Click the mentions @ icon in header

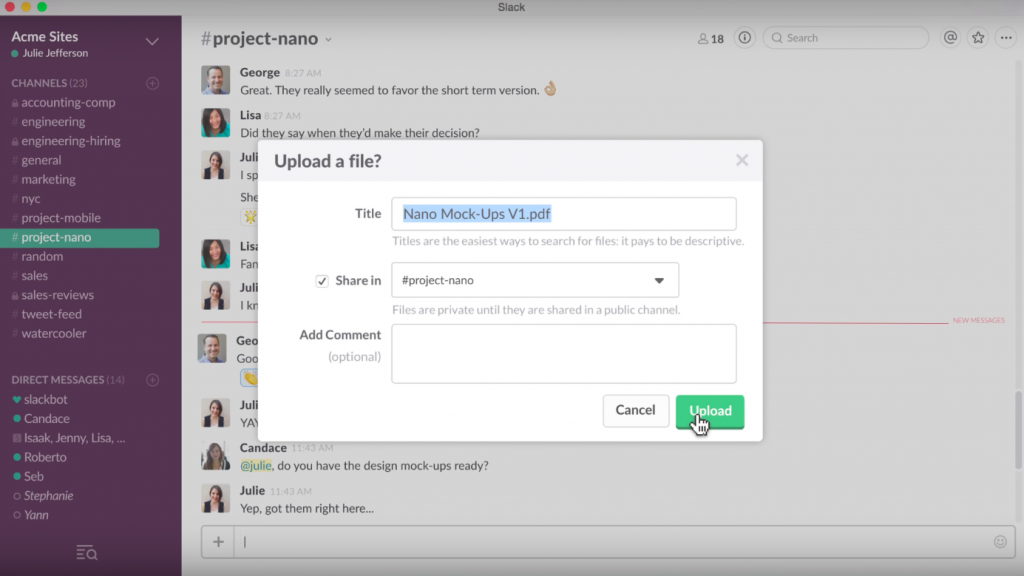[950, 38]
